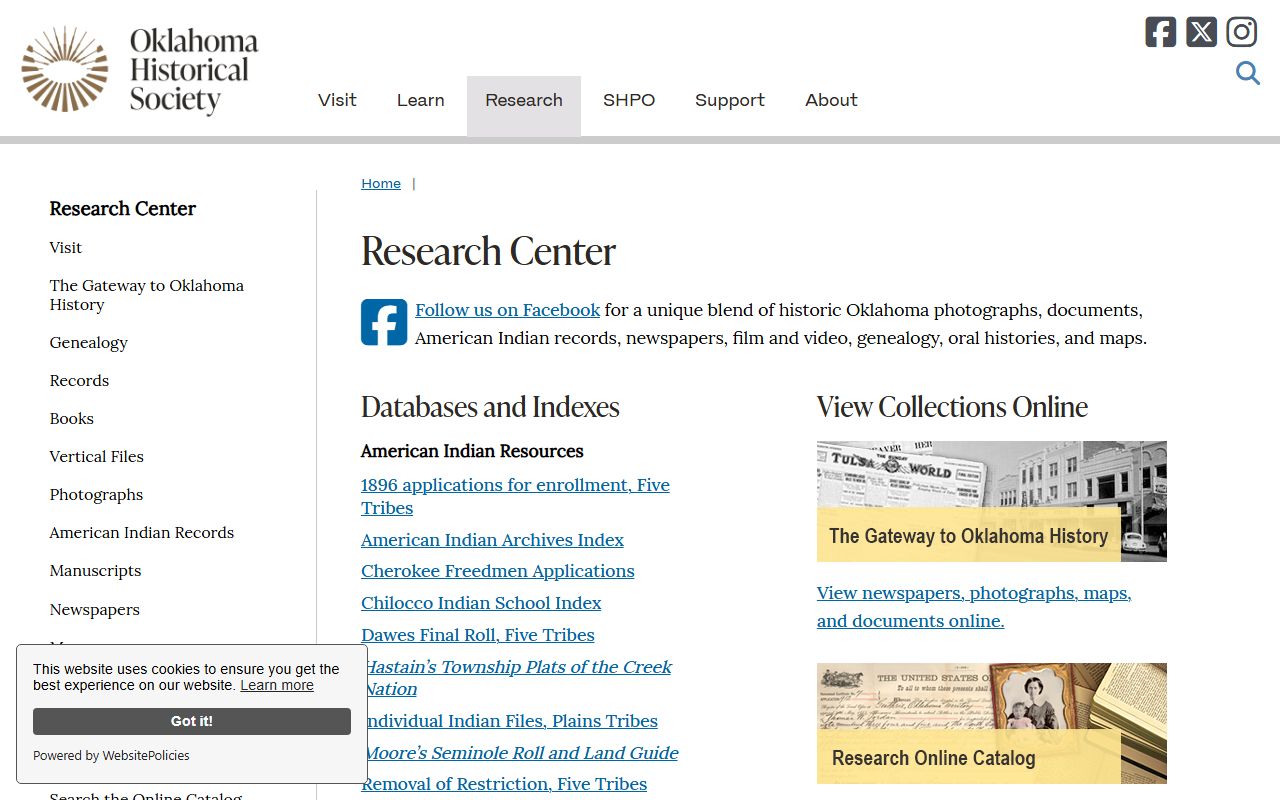Open American Indian Records in the sidebar
The width and height of the screenshot is (1280, 800).
[x=142, y=532]
